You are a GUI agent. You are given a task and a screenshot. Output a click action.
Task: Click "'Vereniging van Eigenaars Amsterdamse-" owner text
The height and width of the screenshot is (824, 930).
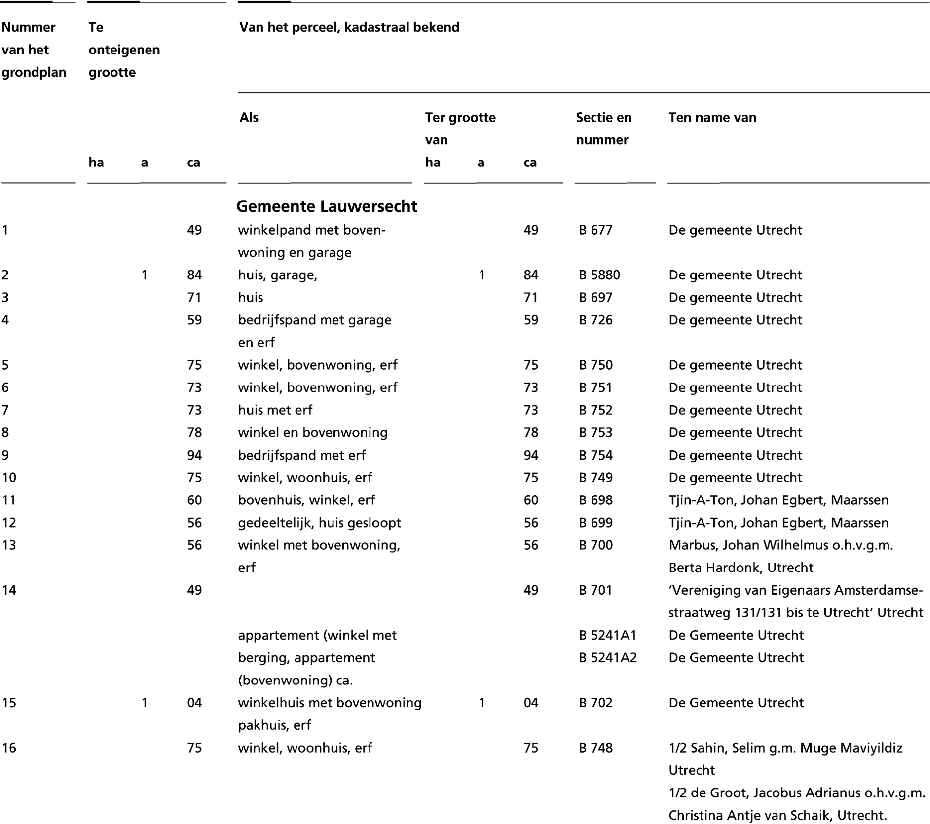[795, 591]
